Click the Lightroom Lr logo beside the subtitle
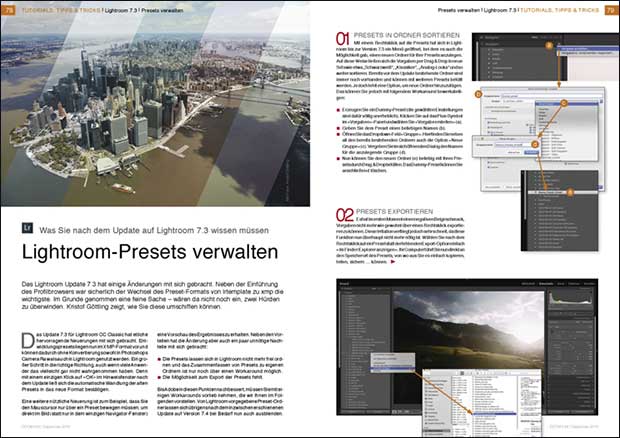Viewport: 620px width, 438px height. click(27, 228)
